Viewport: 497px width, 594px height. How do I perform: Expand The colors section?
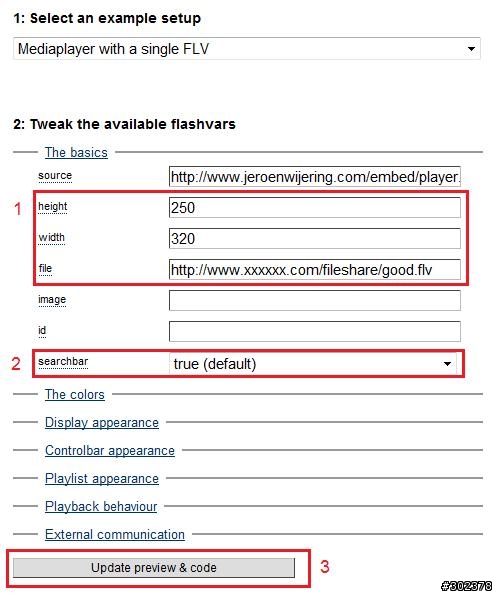(x=75, y=394)
